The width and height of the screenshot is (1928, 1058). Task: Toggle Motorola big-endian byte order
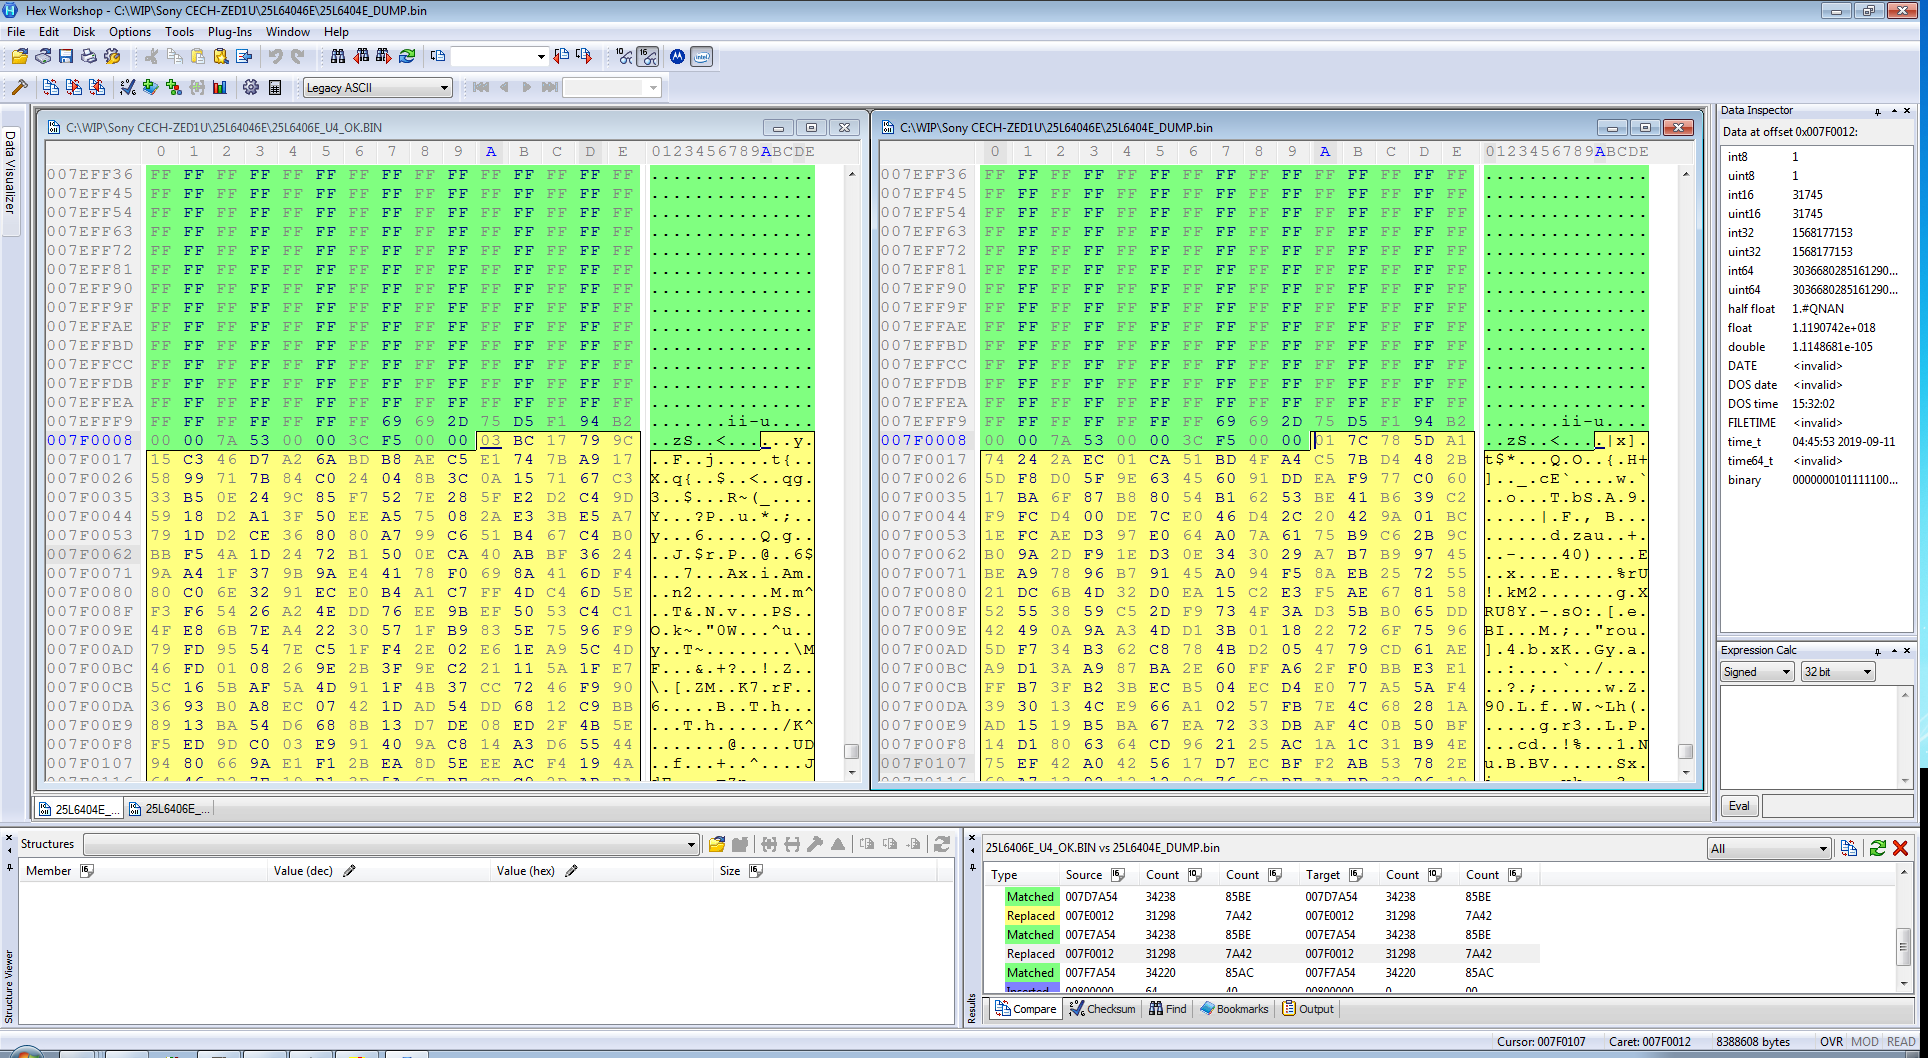click(x=678, y=57)
